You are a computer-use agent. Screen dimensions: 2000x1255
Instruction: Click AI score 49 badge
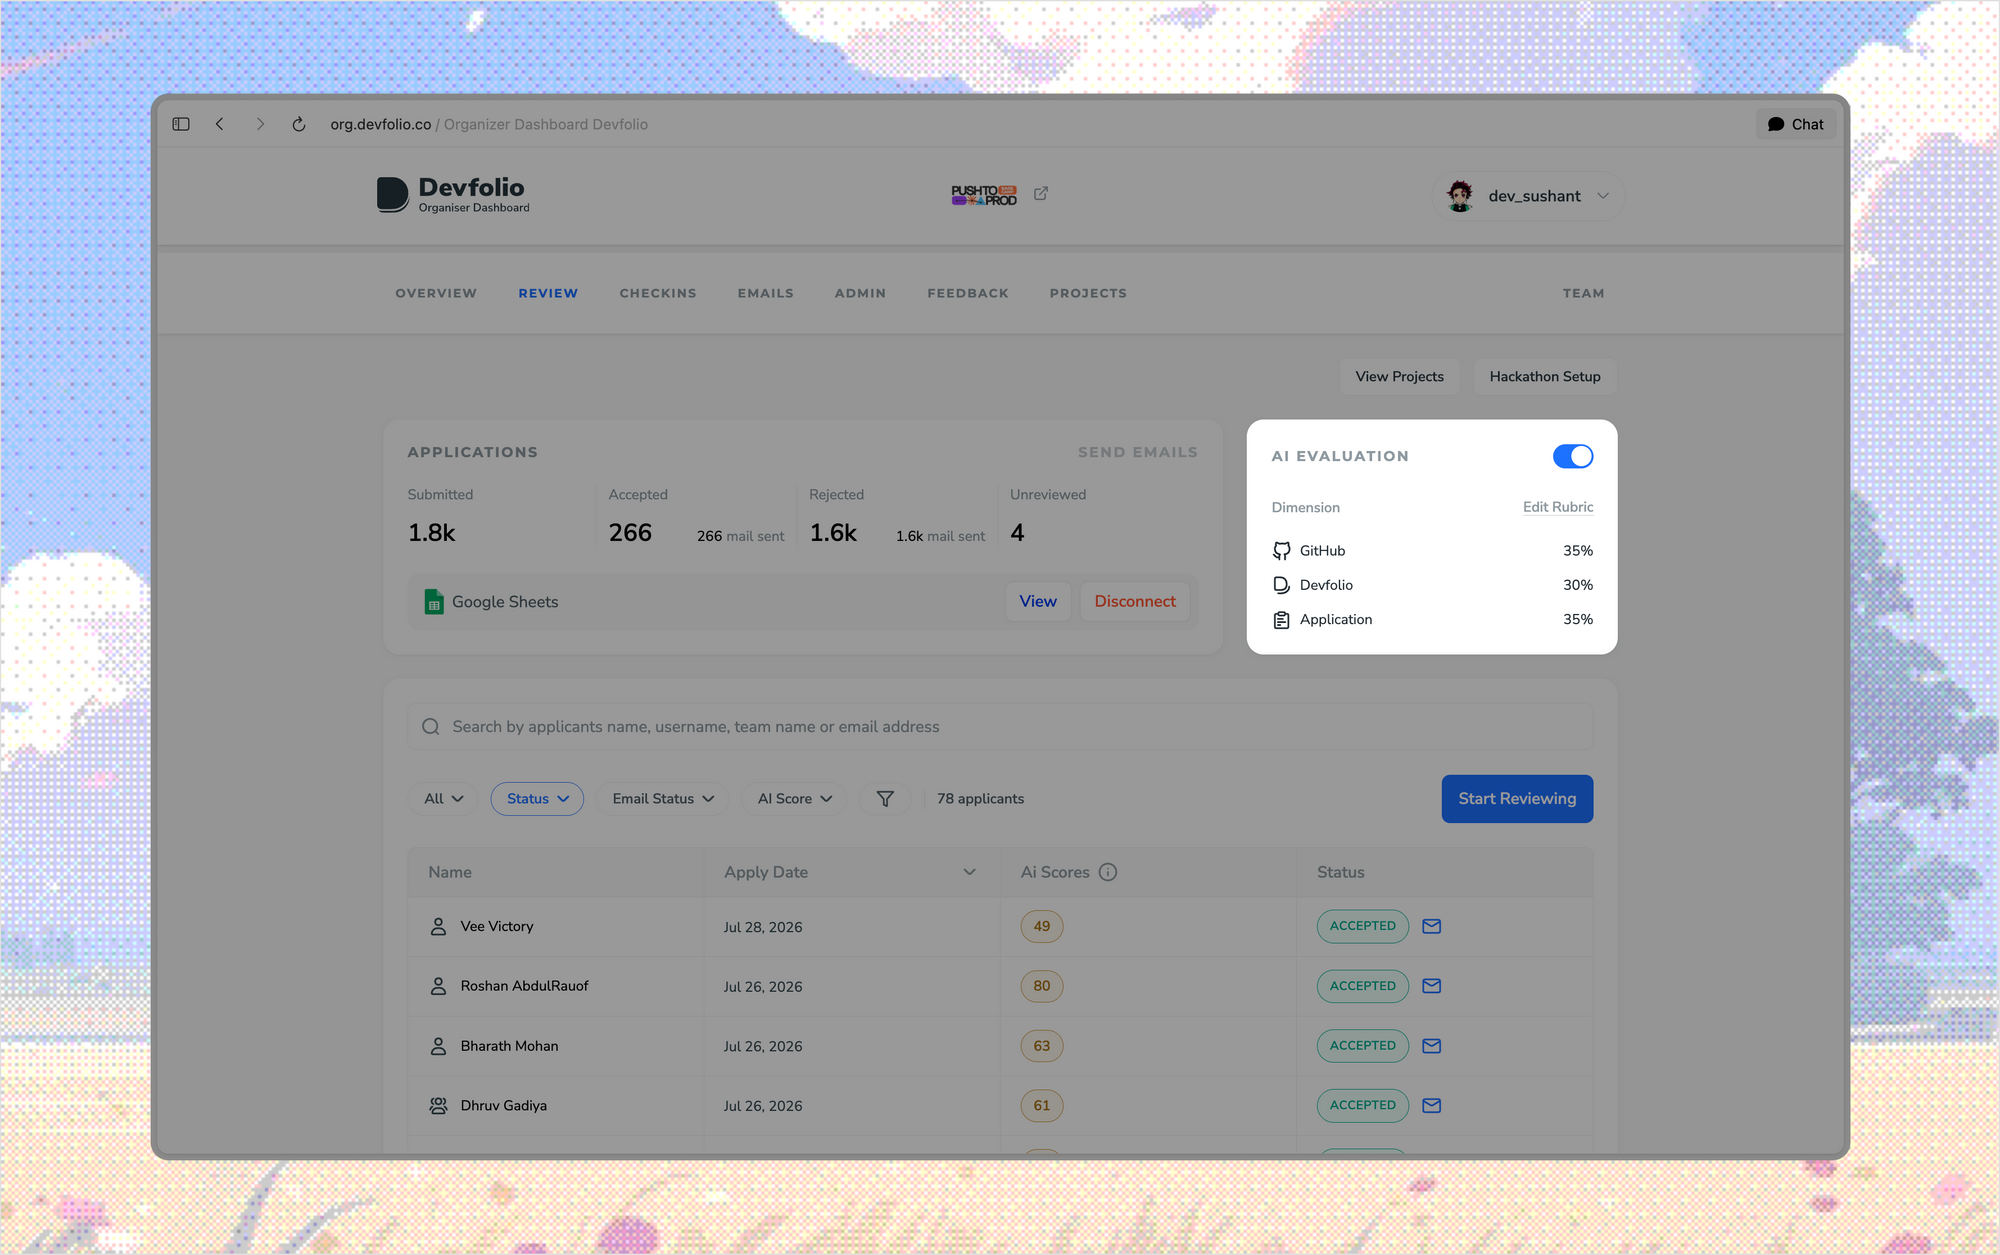(x=1042, y=926)
